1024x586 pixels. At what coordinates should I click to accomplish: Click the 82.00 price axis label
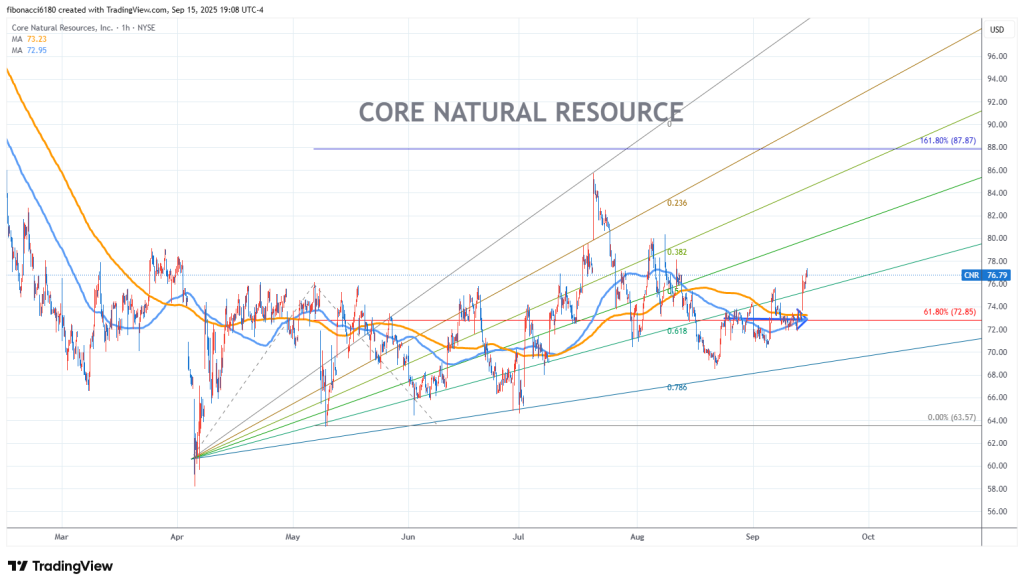[997, 216]
